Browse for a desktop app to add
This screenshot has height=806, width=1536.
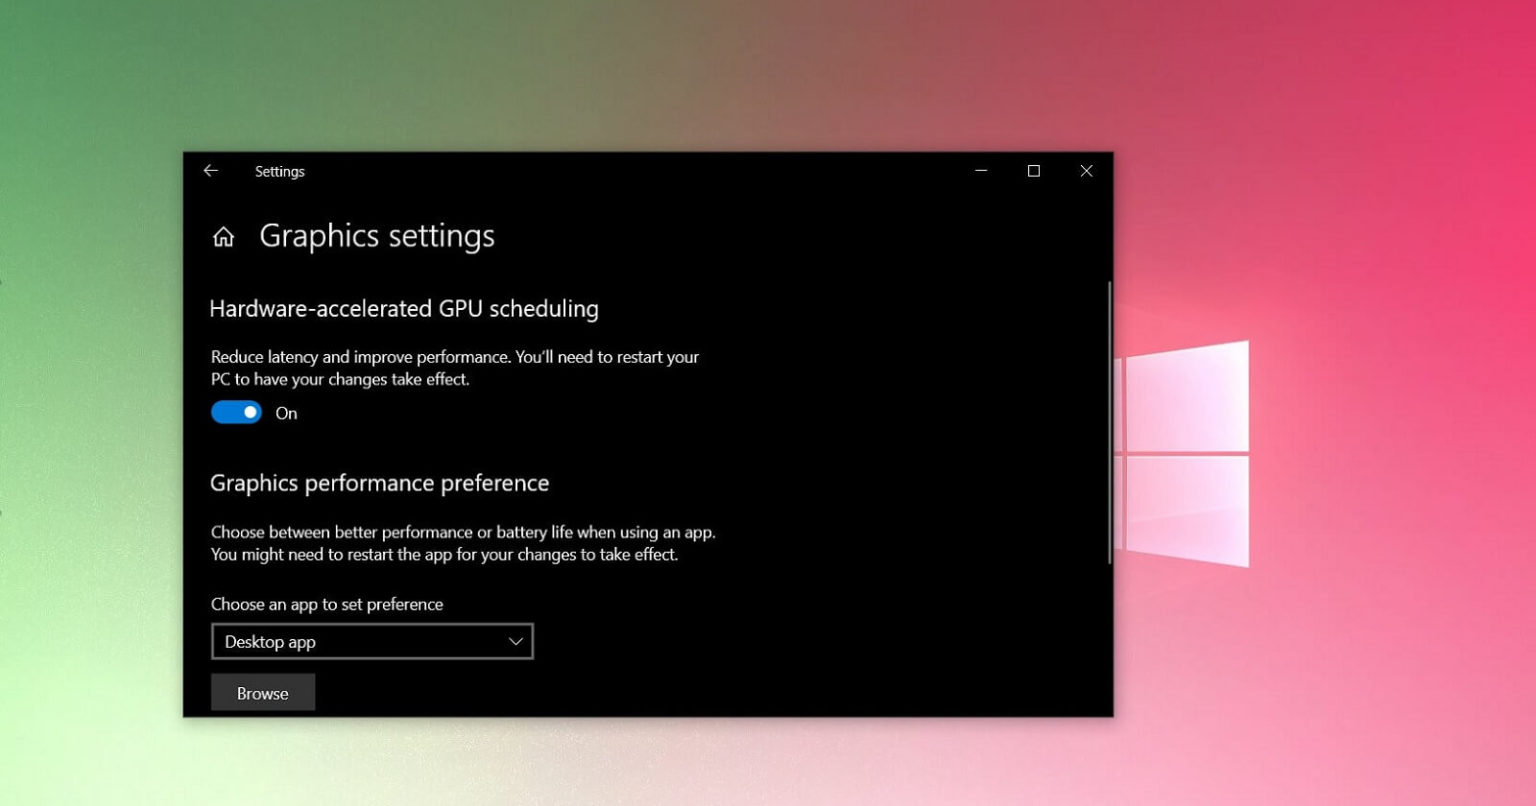(263, 692)
